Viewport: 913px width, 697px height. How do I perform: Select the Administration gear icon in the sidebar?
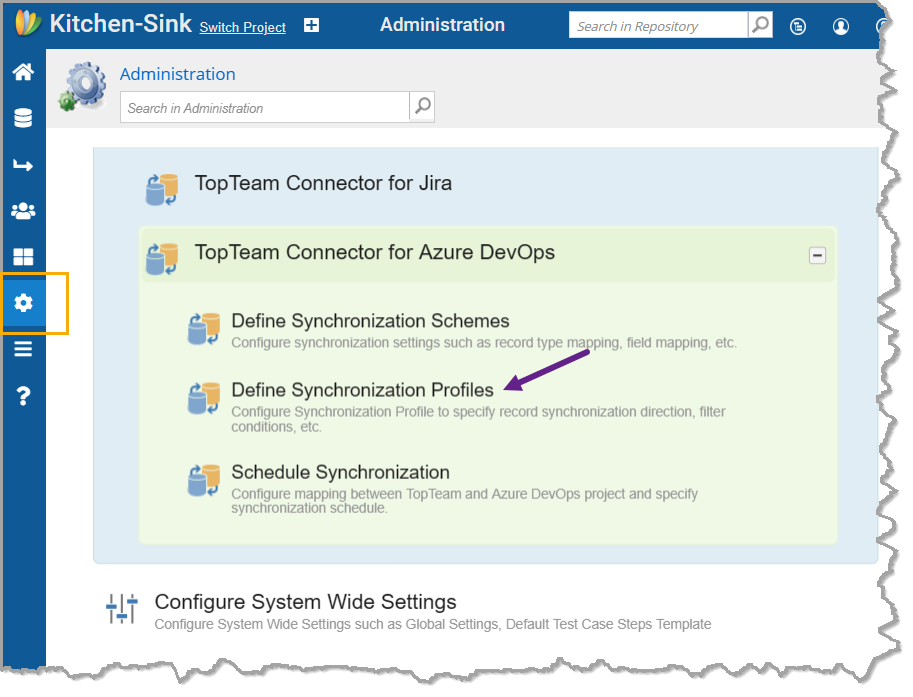tap(23, 303)
